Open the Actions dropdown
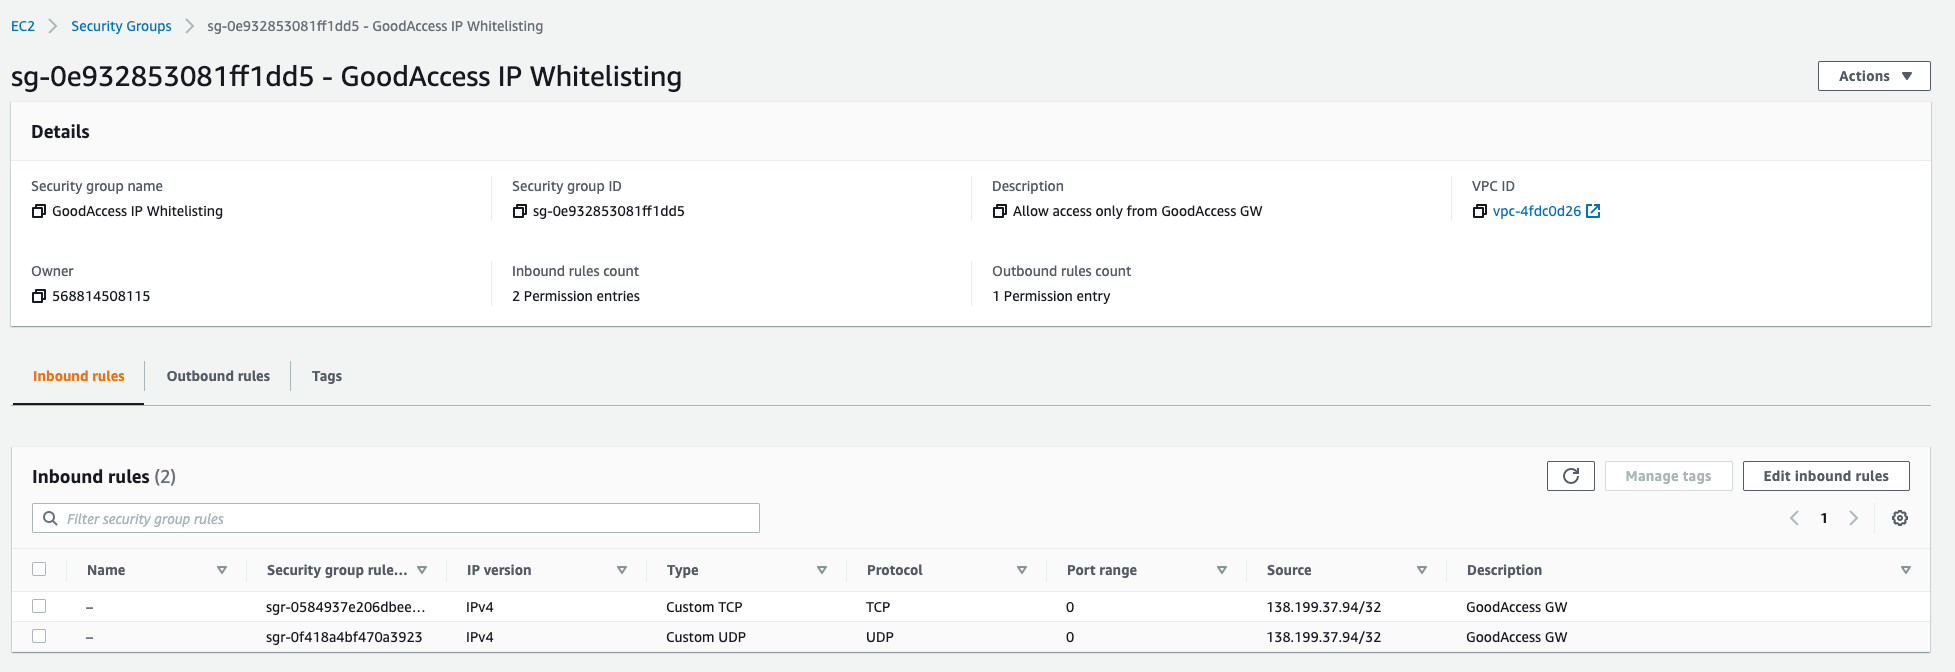1955x672 pixels. 1874,76
